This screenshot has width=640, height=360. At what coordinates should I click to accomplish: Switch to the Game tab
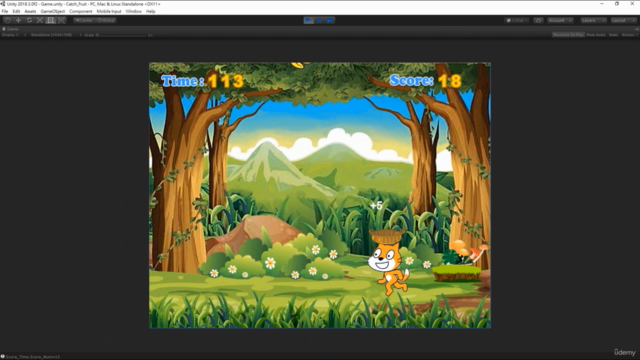pyautogui.click(x=11, y=29)
